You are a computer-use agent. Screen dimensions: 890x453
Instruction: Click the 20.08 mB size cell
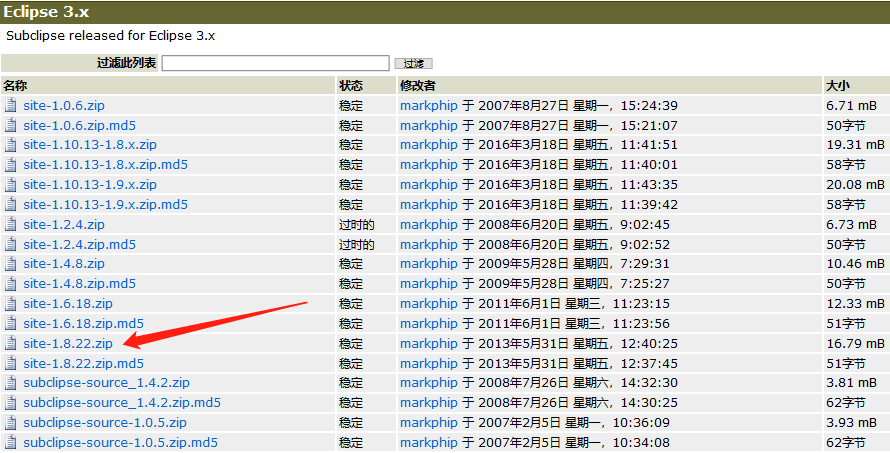click(x=855, y=184)
